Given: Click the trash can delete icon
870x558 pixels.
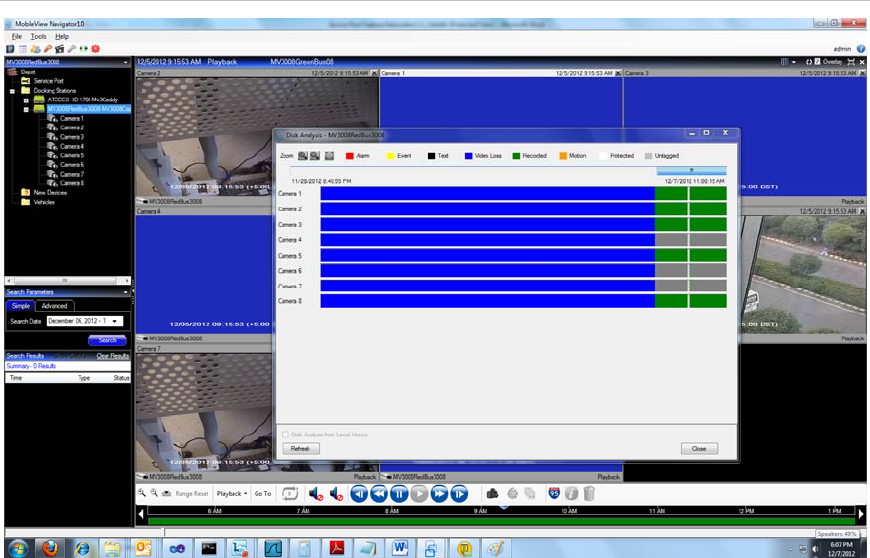Looking at the screenshot, I should point(589,494).
